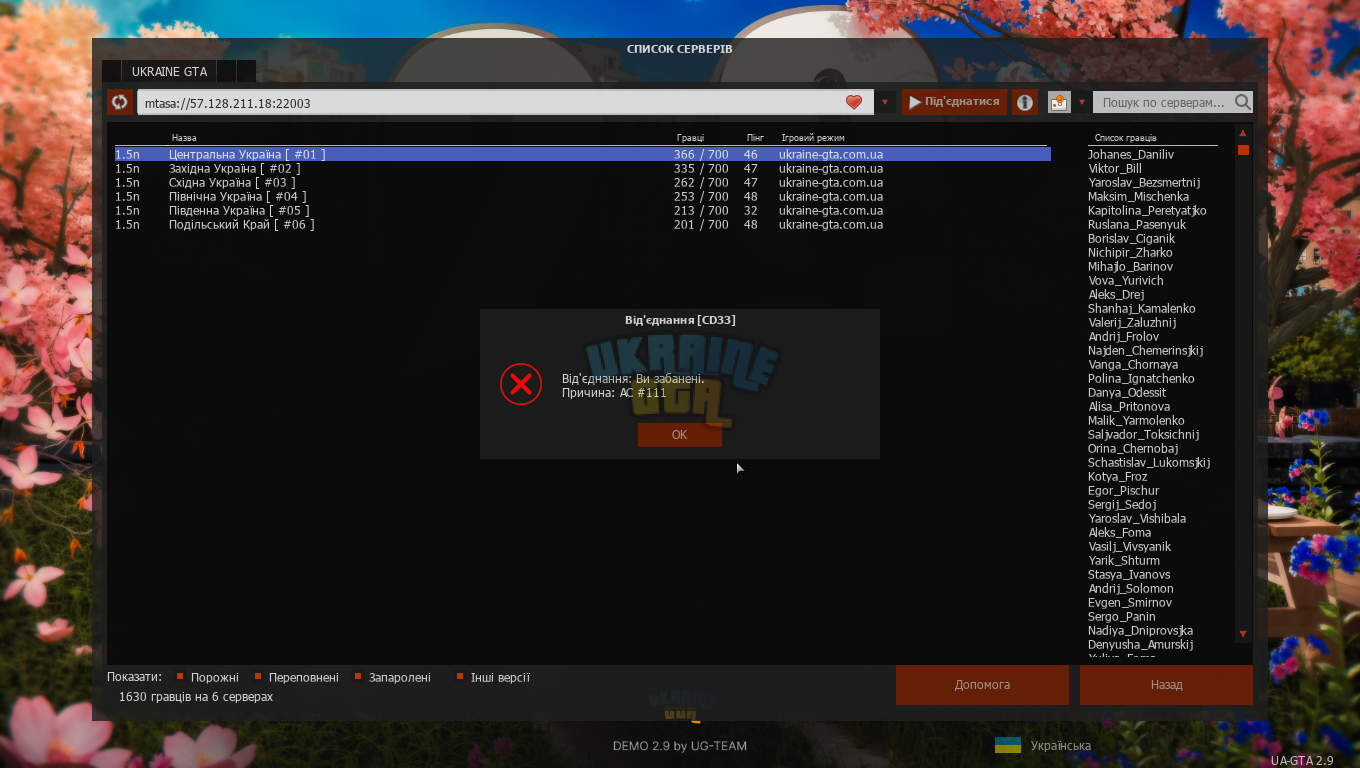Click player Yarik_Shturm in list

(1124, 561)
